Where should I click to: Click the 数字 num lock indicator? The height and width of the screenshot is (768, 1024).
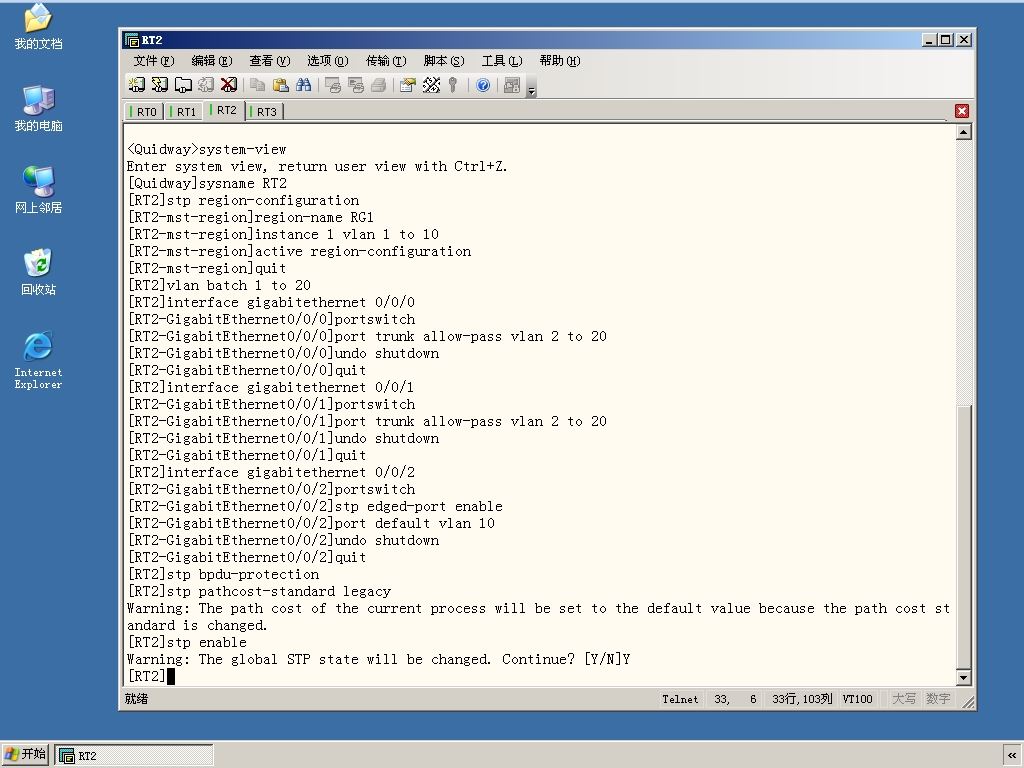tap(938, 699)
